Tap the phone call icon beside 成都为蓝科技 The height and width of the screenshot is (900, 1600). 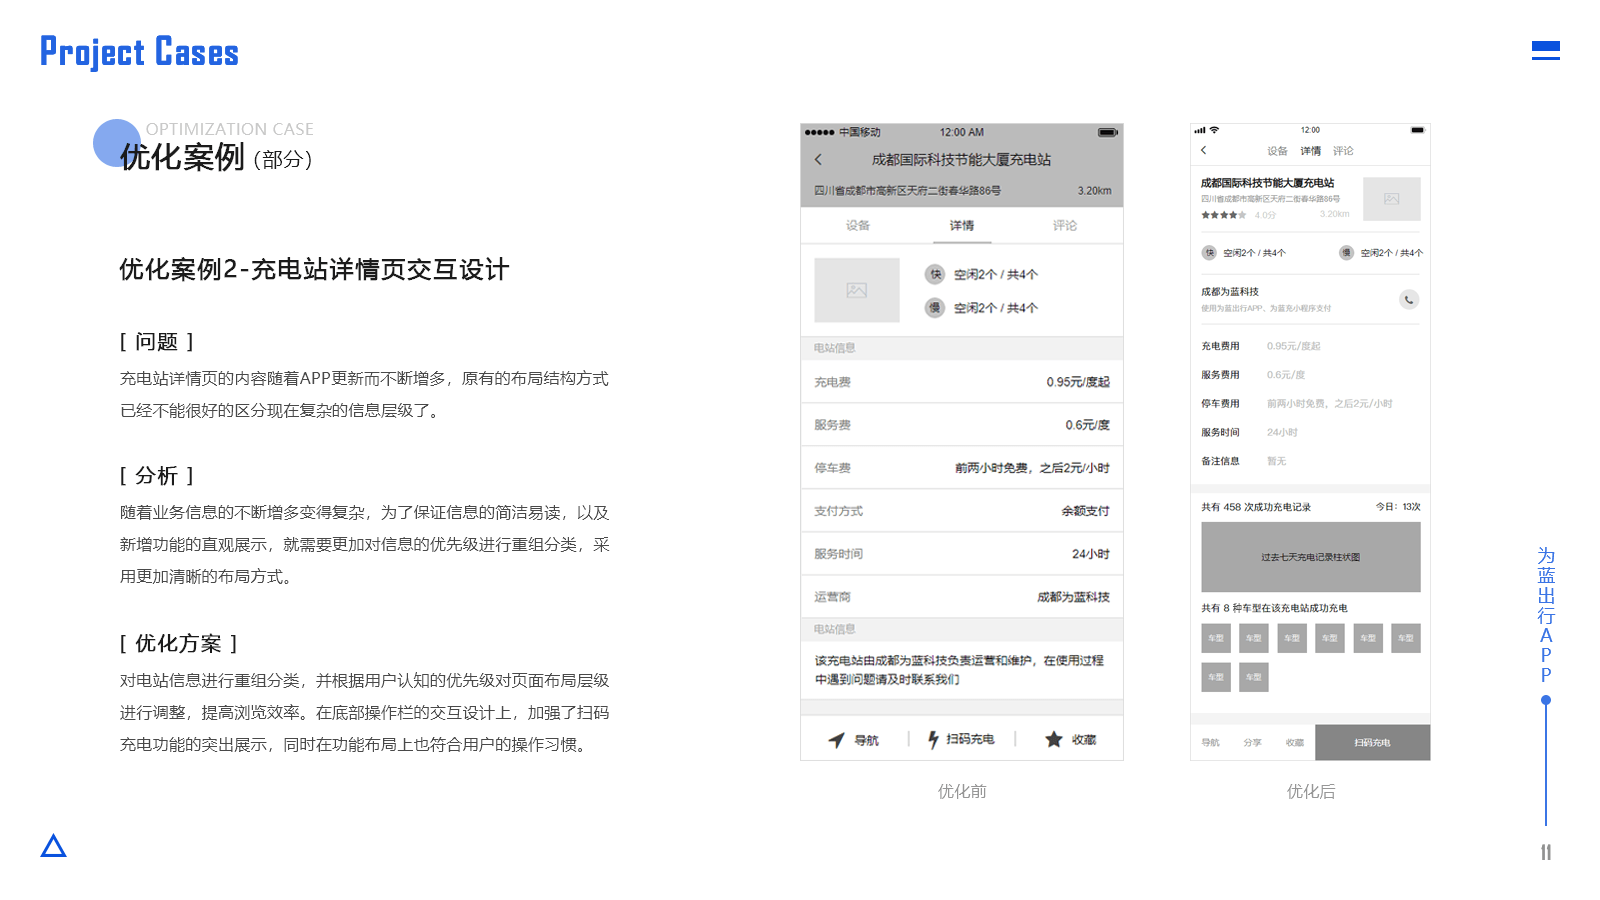(x=1408, y=299)
